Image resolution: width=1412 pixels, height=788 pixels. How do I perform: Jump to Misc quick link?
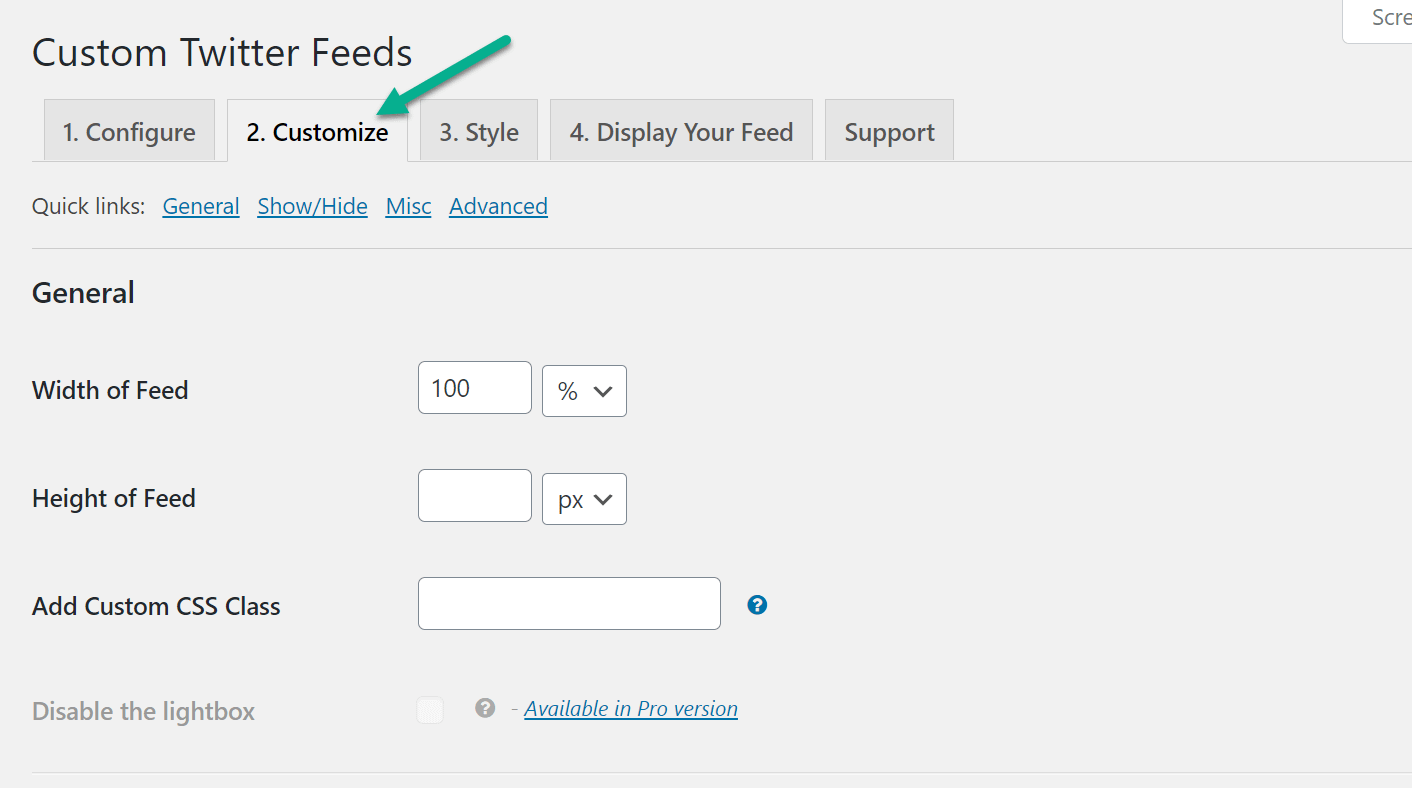(x=408, y=206)
